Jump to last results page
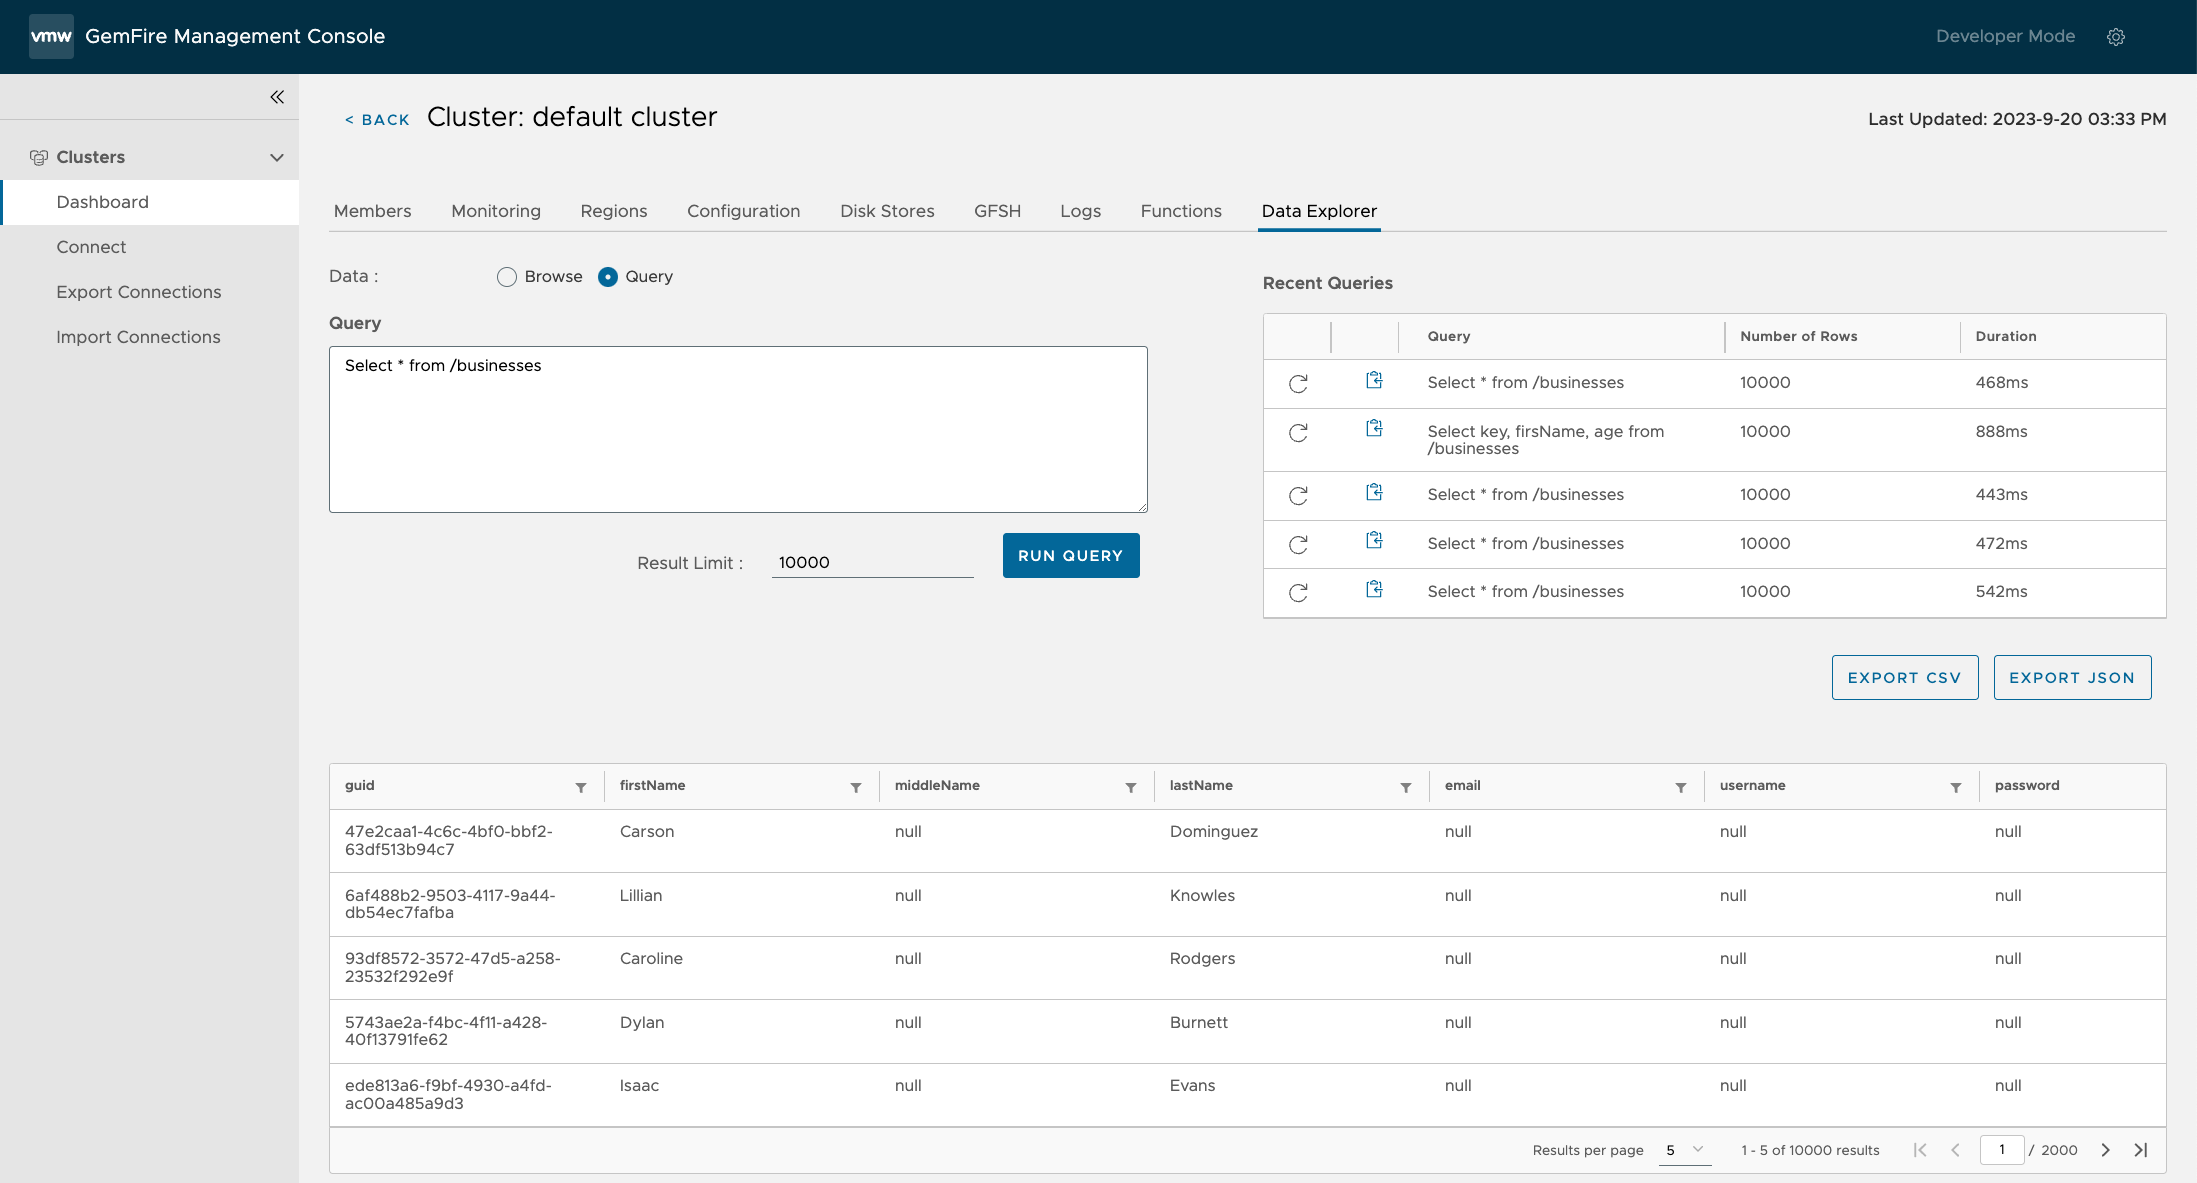2197x1183 pixels. (2141, 1150)
